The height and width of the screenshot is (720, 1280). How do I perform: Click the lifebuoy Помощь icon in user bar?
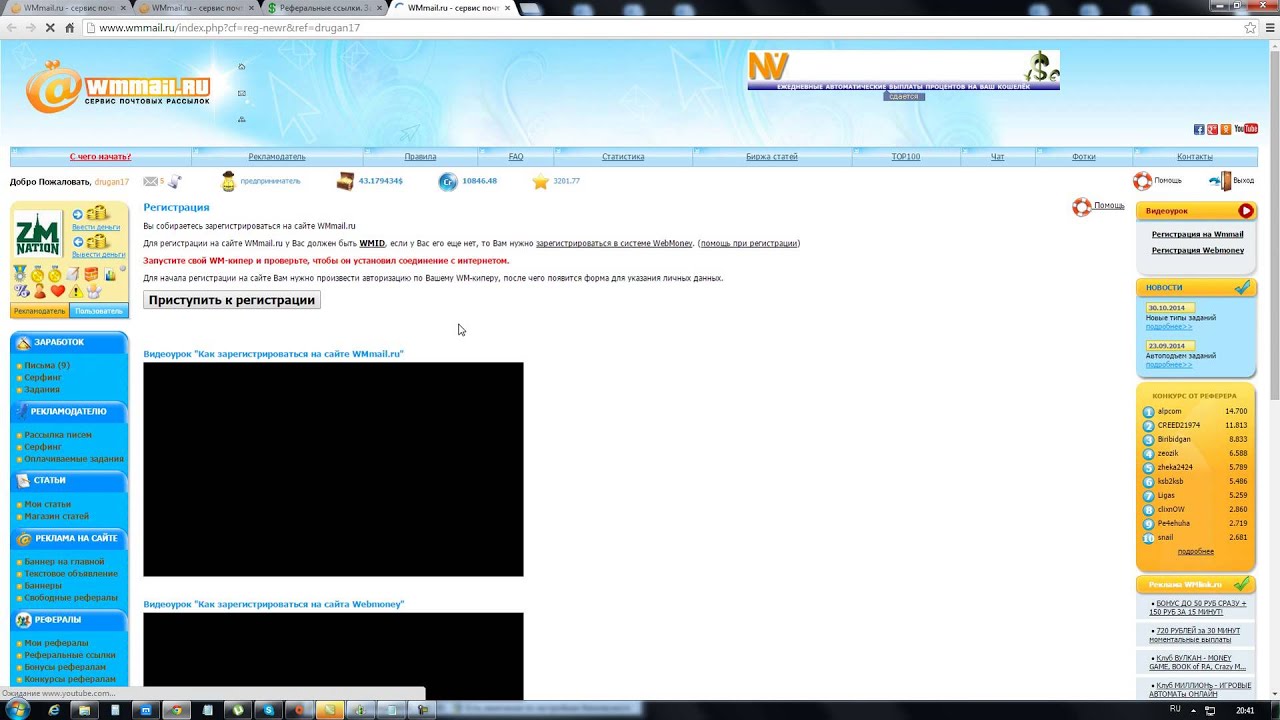coord(1142,181)
